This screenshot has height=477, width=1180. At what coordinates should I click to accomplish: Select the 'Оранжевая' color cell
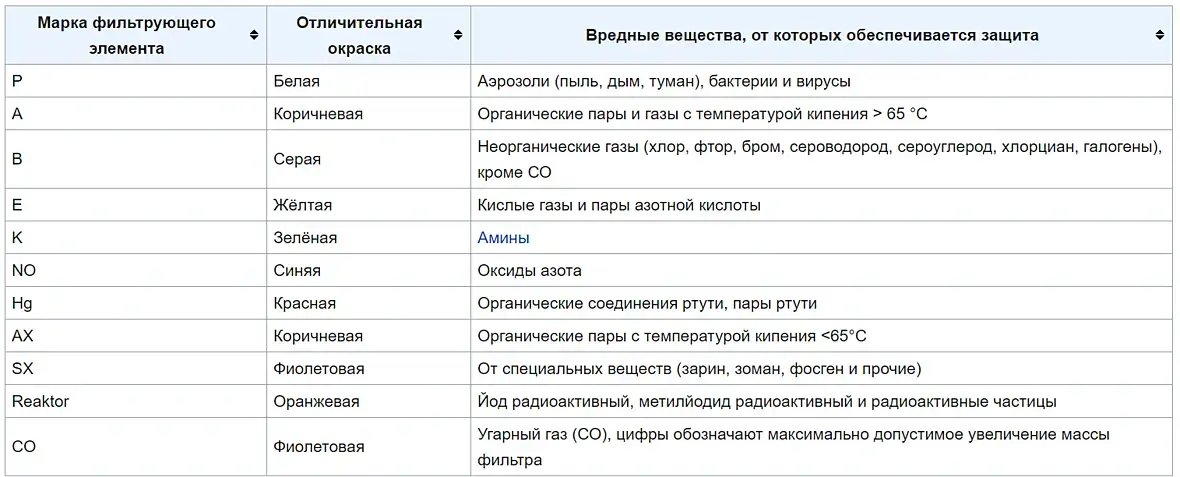(316, 401)
